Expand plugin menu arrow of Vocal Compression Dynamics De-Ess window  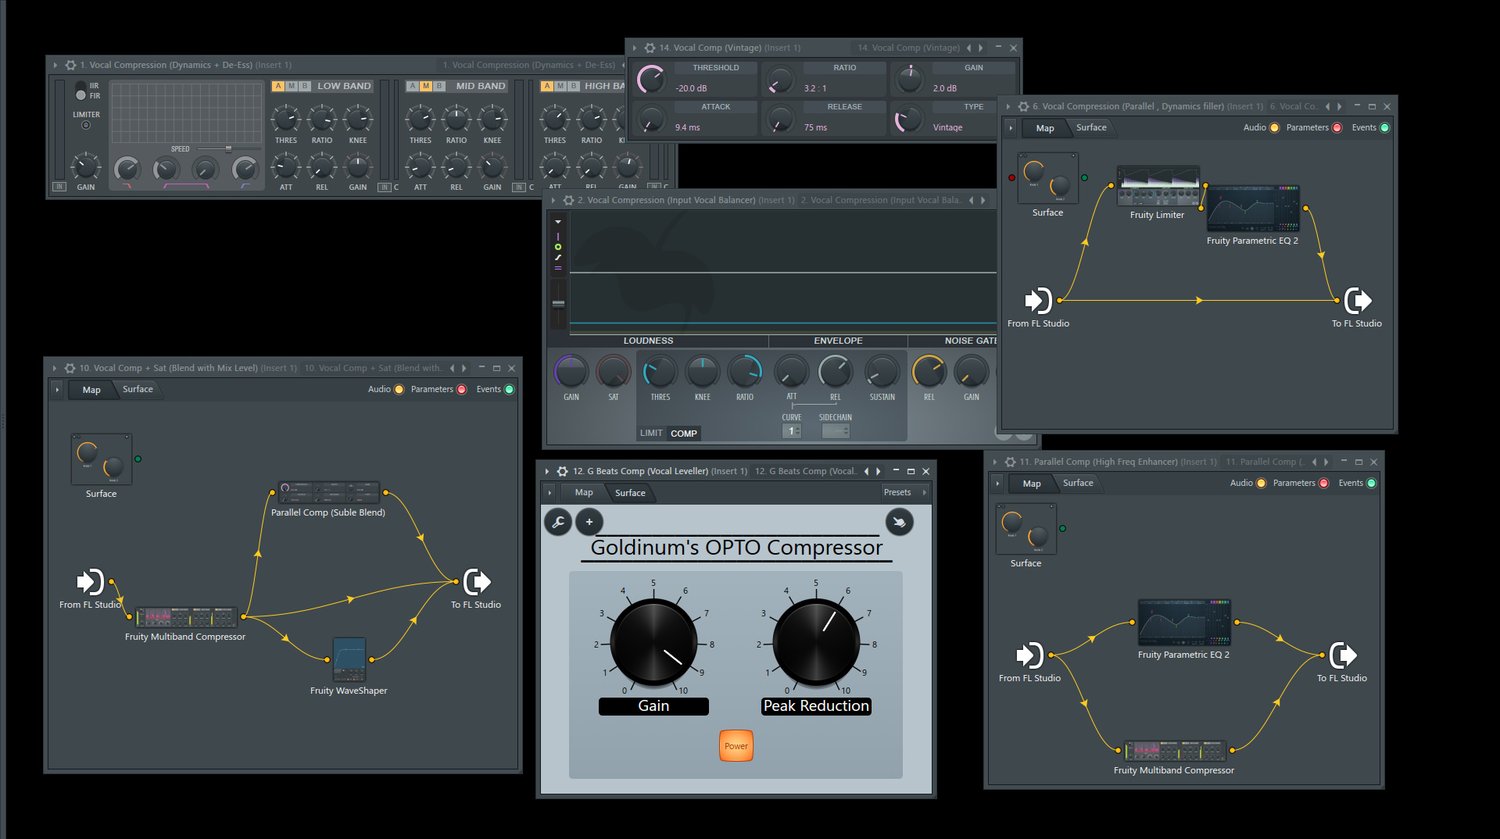[55, 65]
